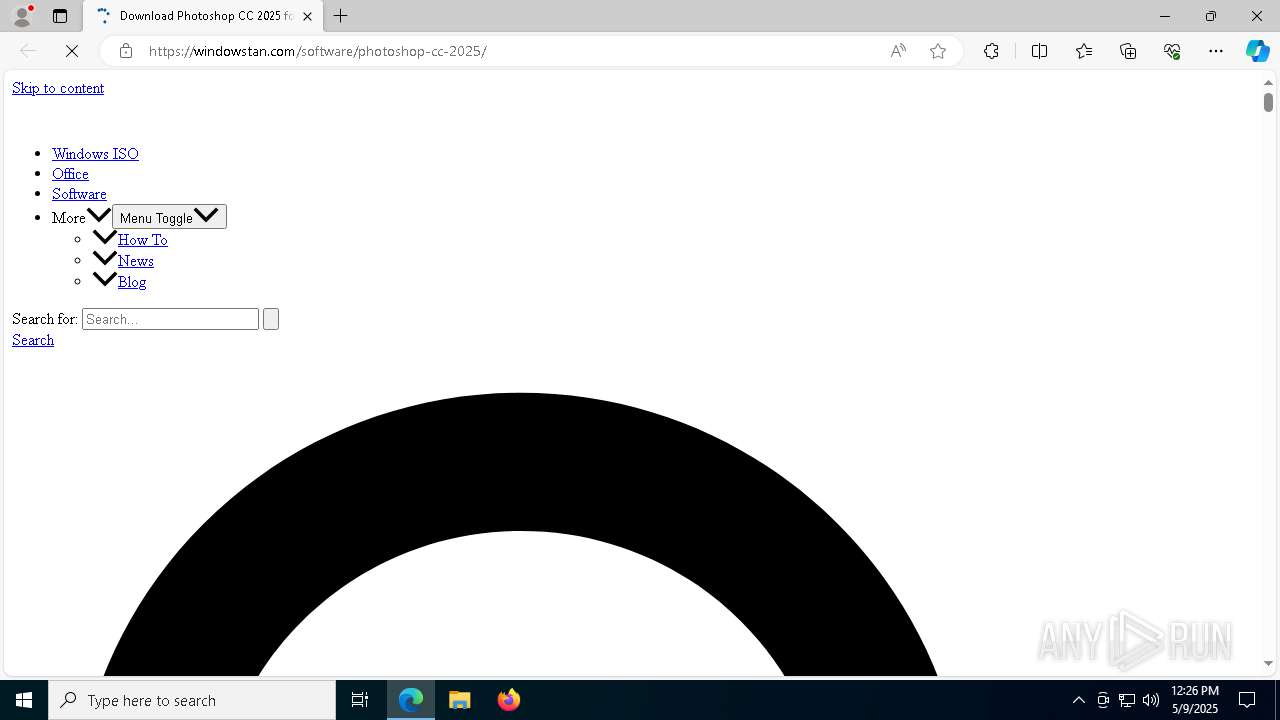Viewport: 1280px width, 720px height.
Task: Switch to Edge in the taskbar
Action: tap(411, 700)
